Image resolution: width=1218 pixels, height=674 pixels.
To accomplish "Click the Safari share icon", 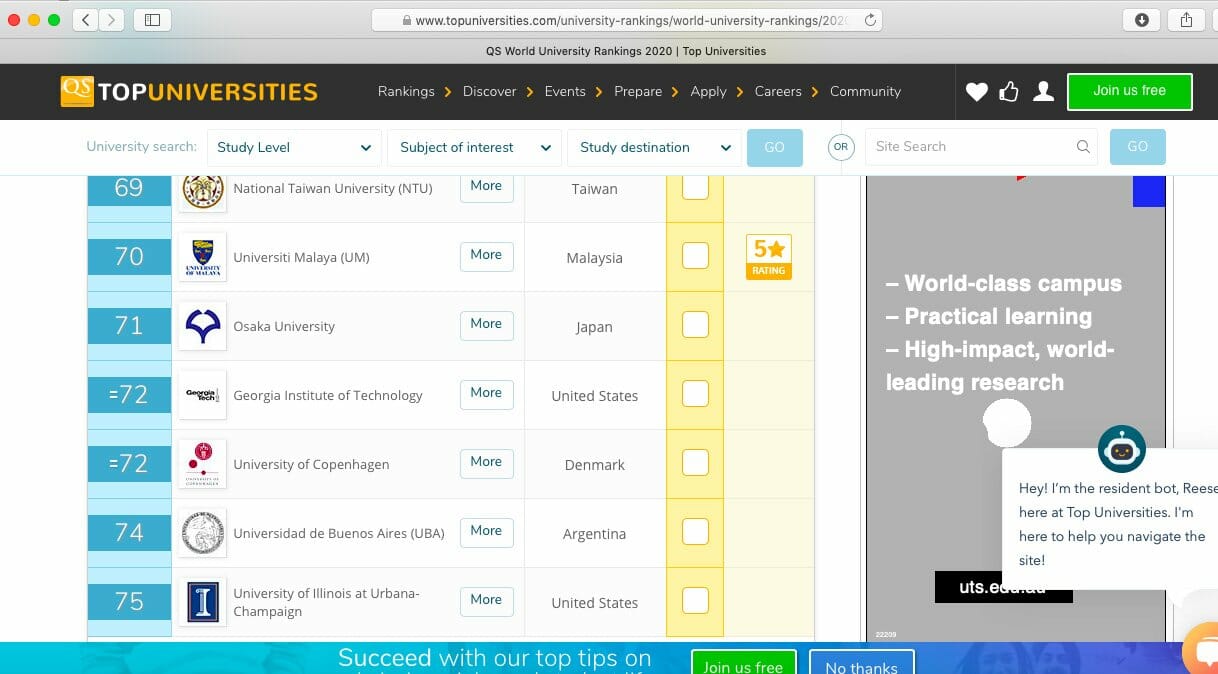I will 1187,20.
